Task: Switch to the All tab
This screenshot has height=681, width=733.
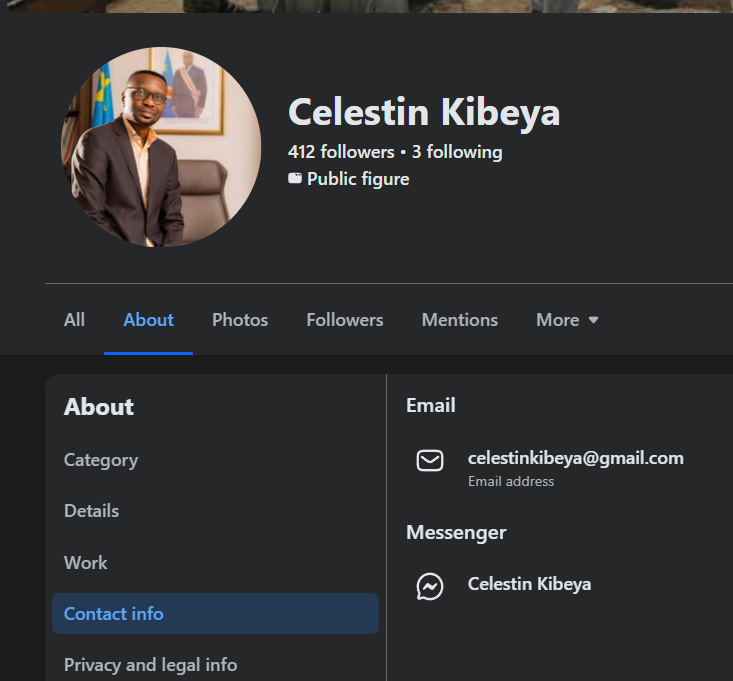Action: pyautogui.click(x=74, y=320)
